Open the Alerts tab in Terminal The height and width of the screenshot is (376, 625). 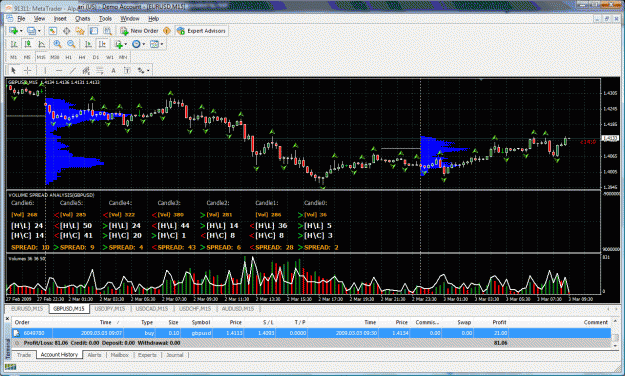point(94,355)
